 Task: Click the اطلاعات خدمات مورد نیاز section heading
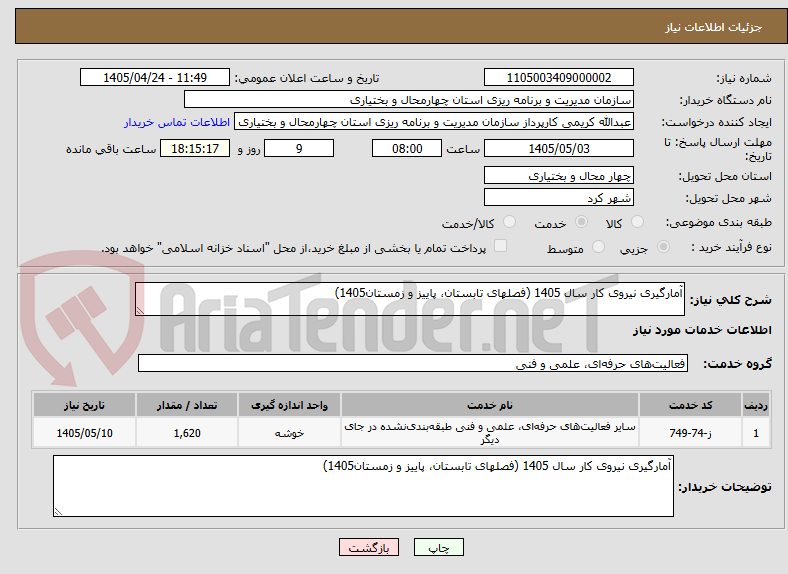702,330
